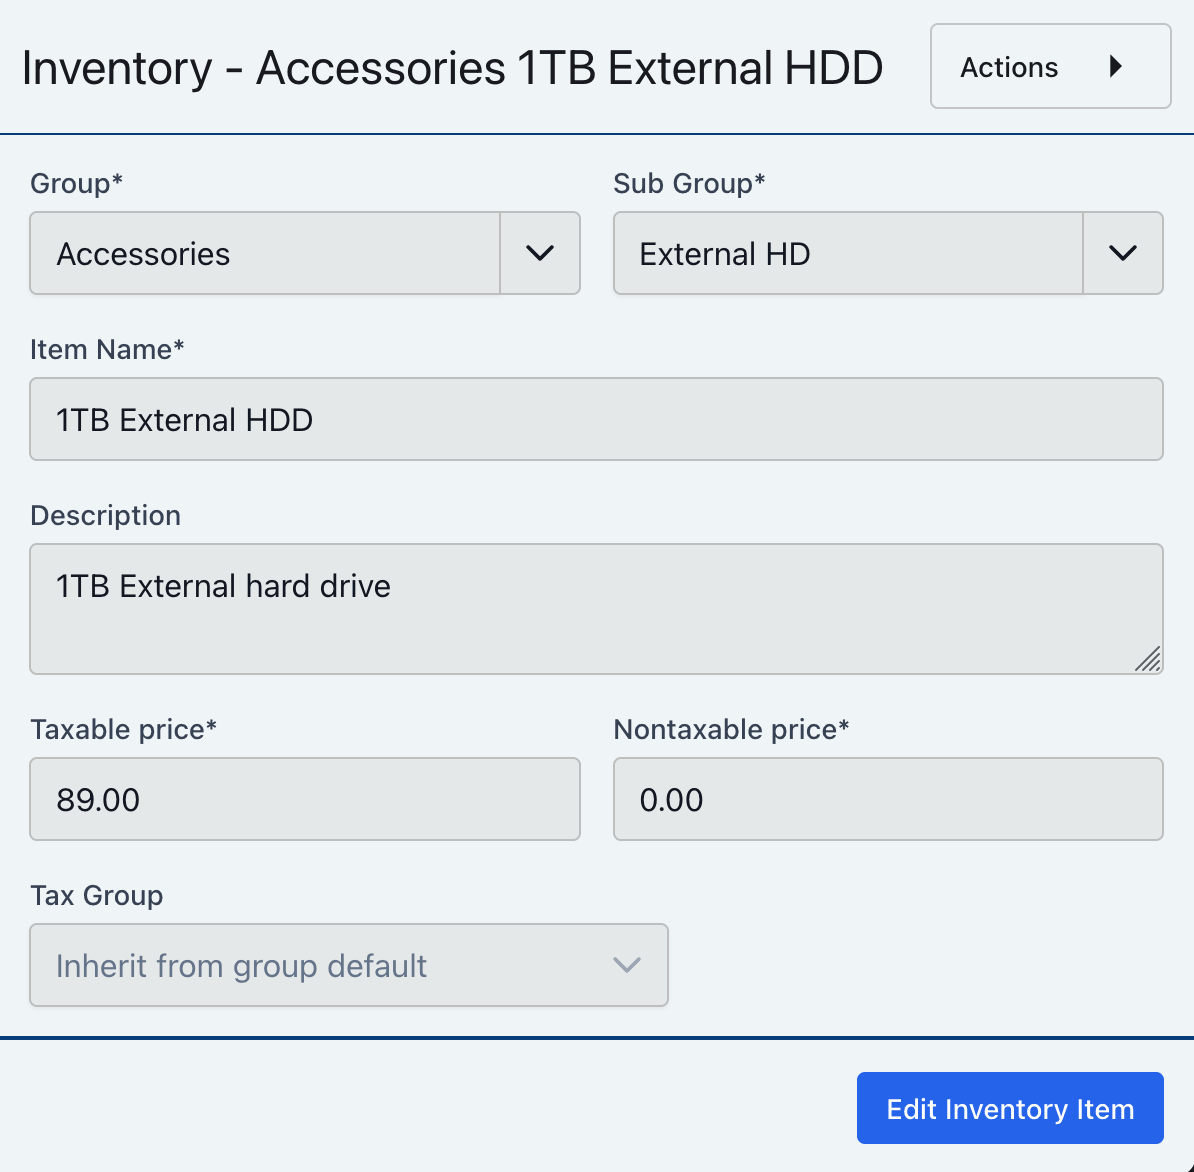
Task: Grab the Description textarea resize handle
Action: (1148, 659)
